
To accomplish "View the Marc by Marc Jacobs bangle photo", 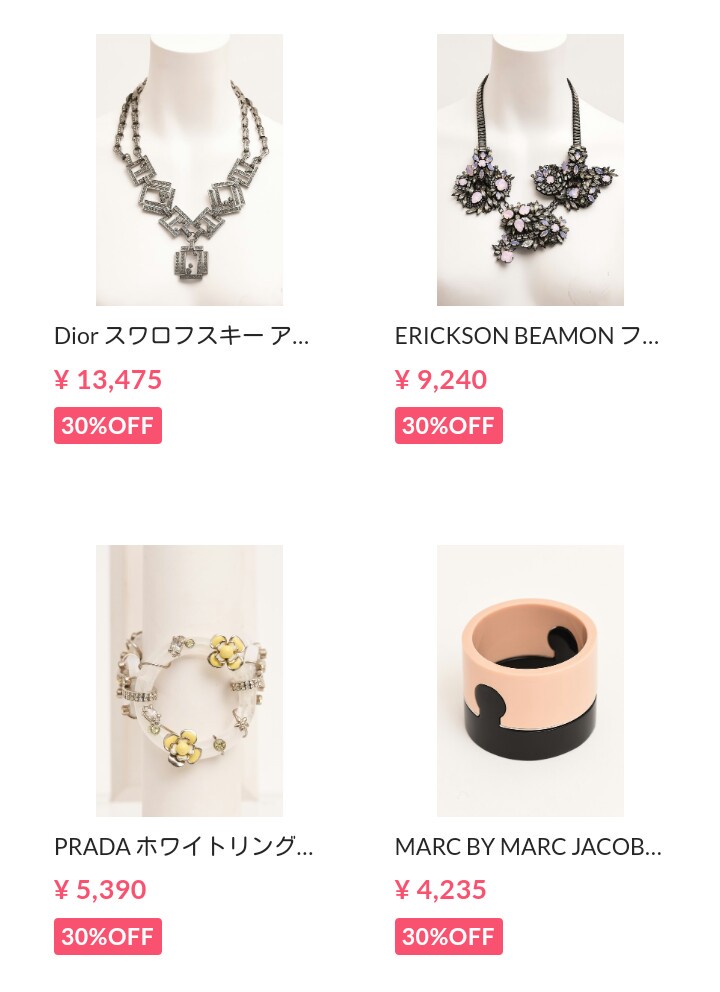I will (x=530, y=681).
